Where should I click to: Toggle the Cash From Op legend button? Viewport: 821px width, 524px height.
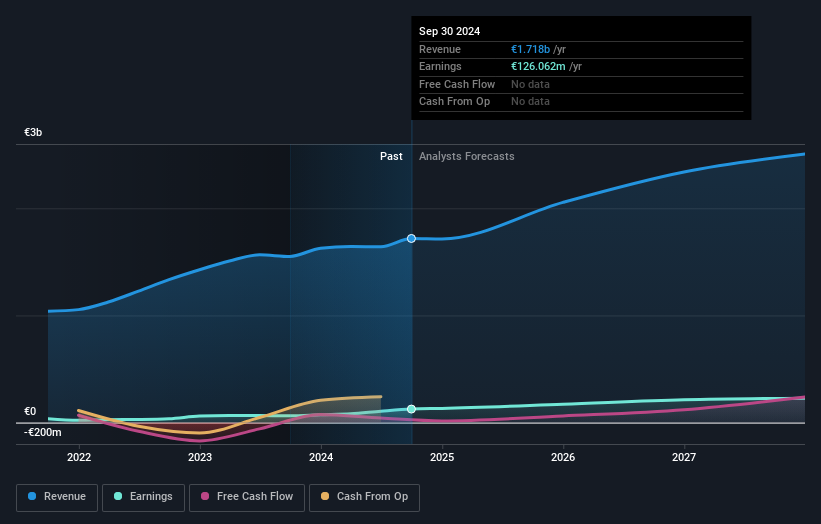click(x=364, y=497)
